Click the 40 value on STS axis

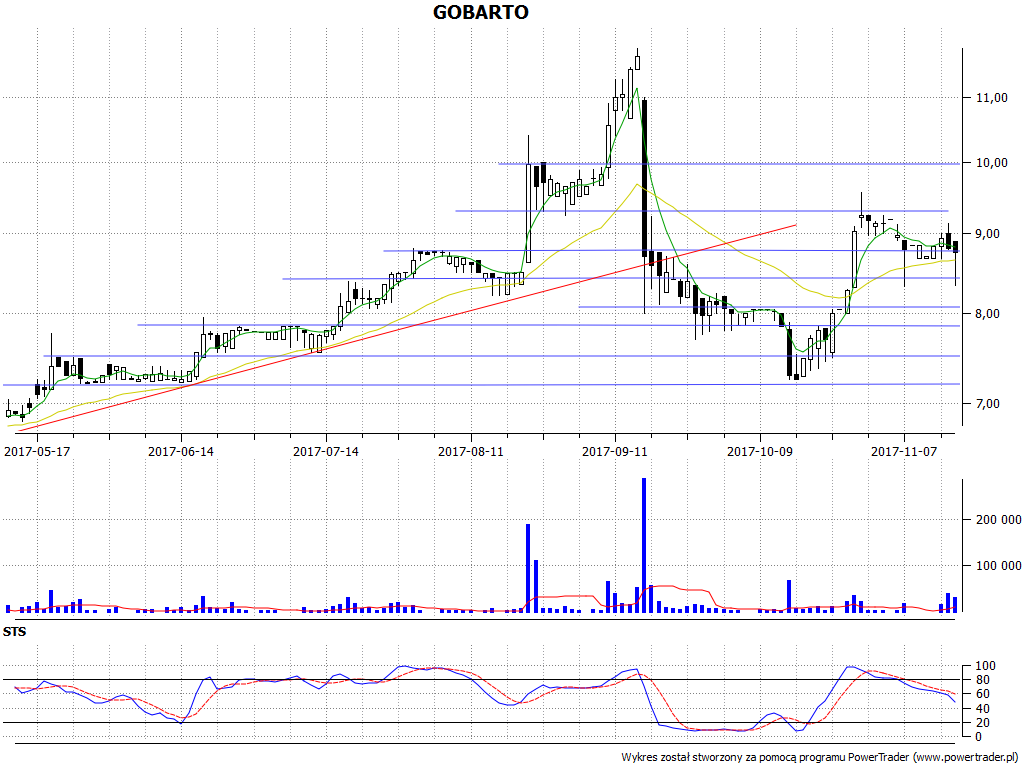982,709
